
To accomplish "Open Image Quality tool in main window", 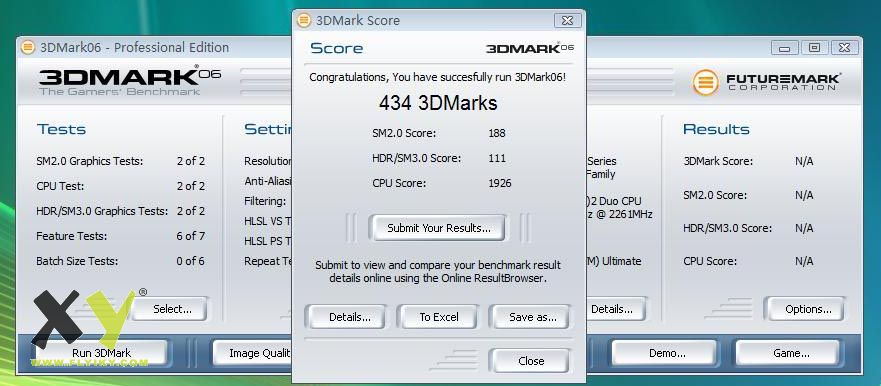I will point(253,353).
